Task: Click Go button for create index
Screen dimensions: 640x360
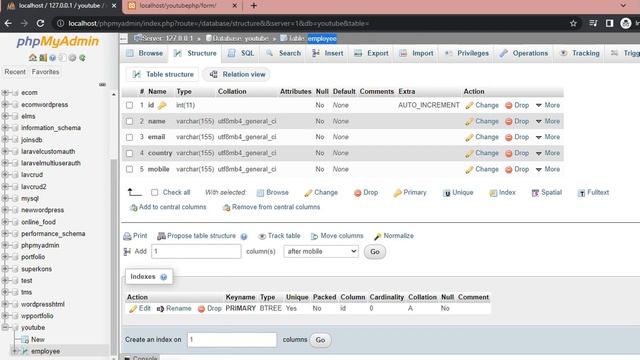Action: click(x=320, y=340)
